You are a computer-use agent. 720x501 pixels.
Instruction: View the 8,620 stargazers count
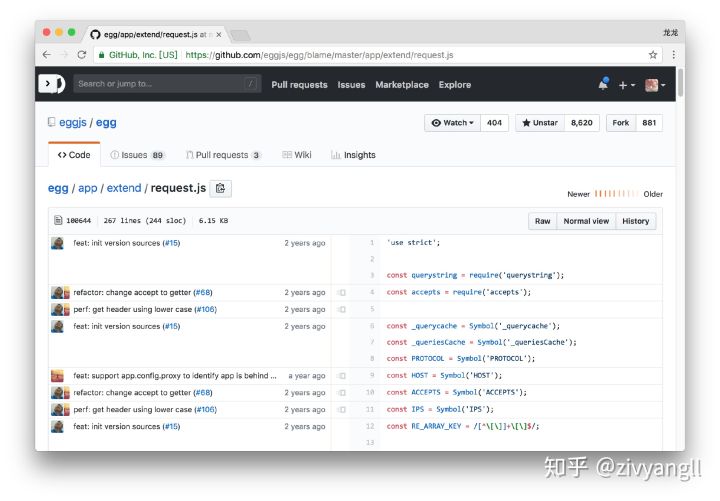click(582, 123)
